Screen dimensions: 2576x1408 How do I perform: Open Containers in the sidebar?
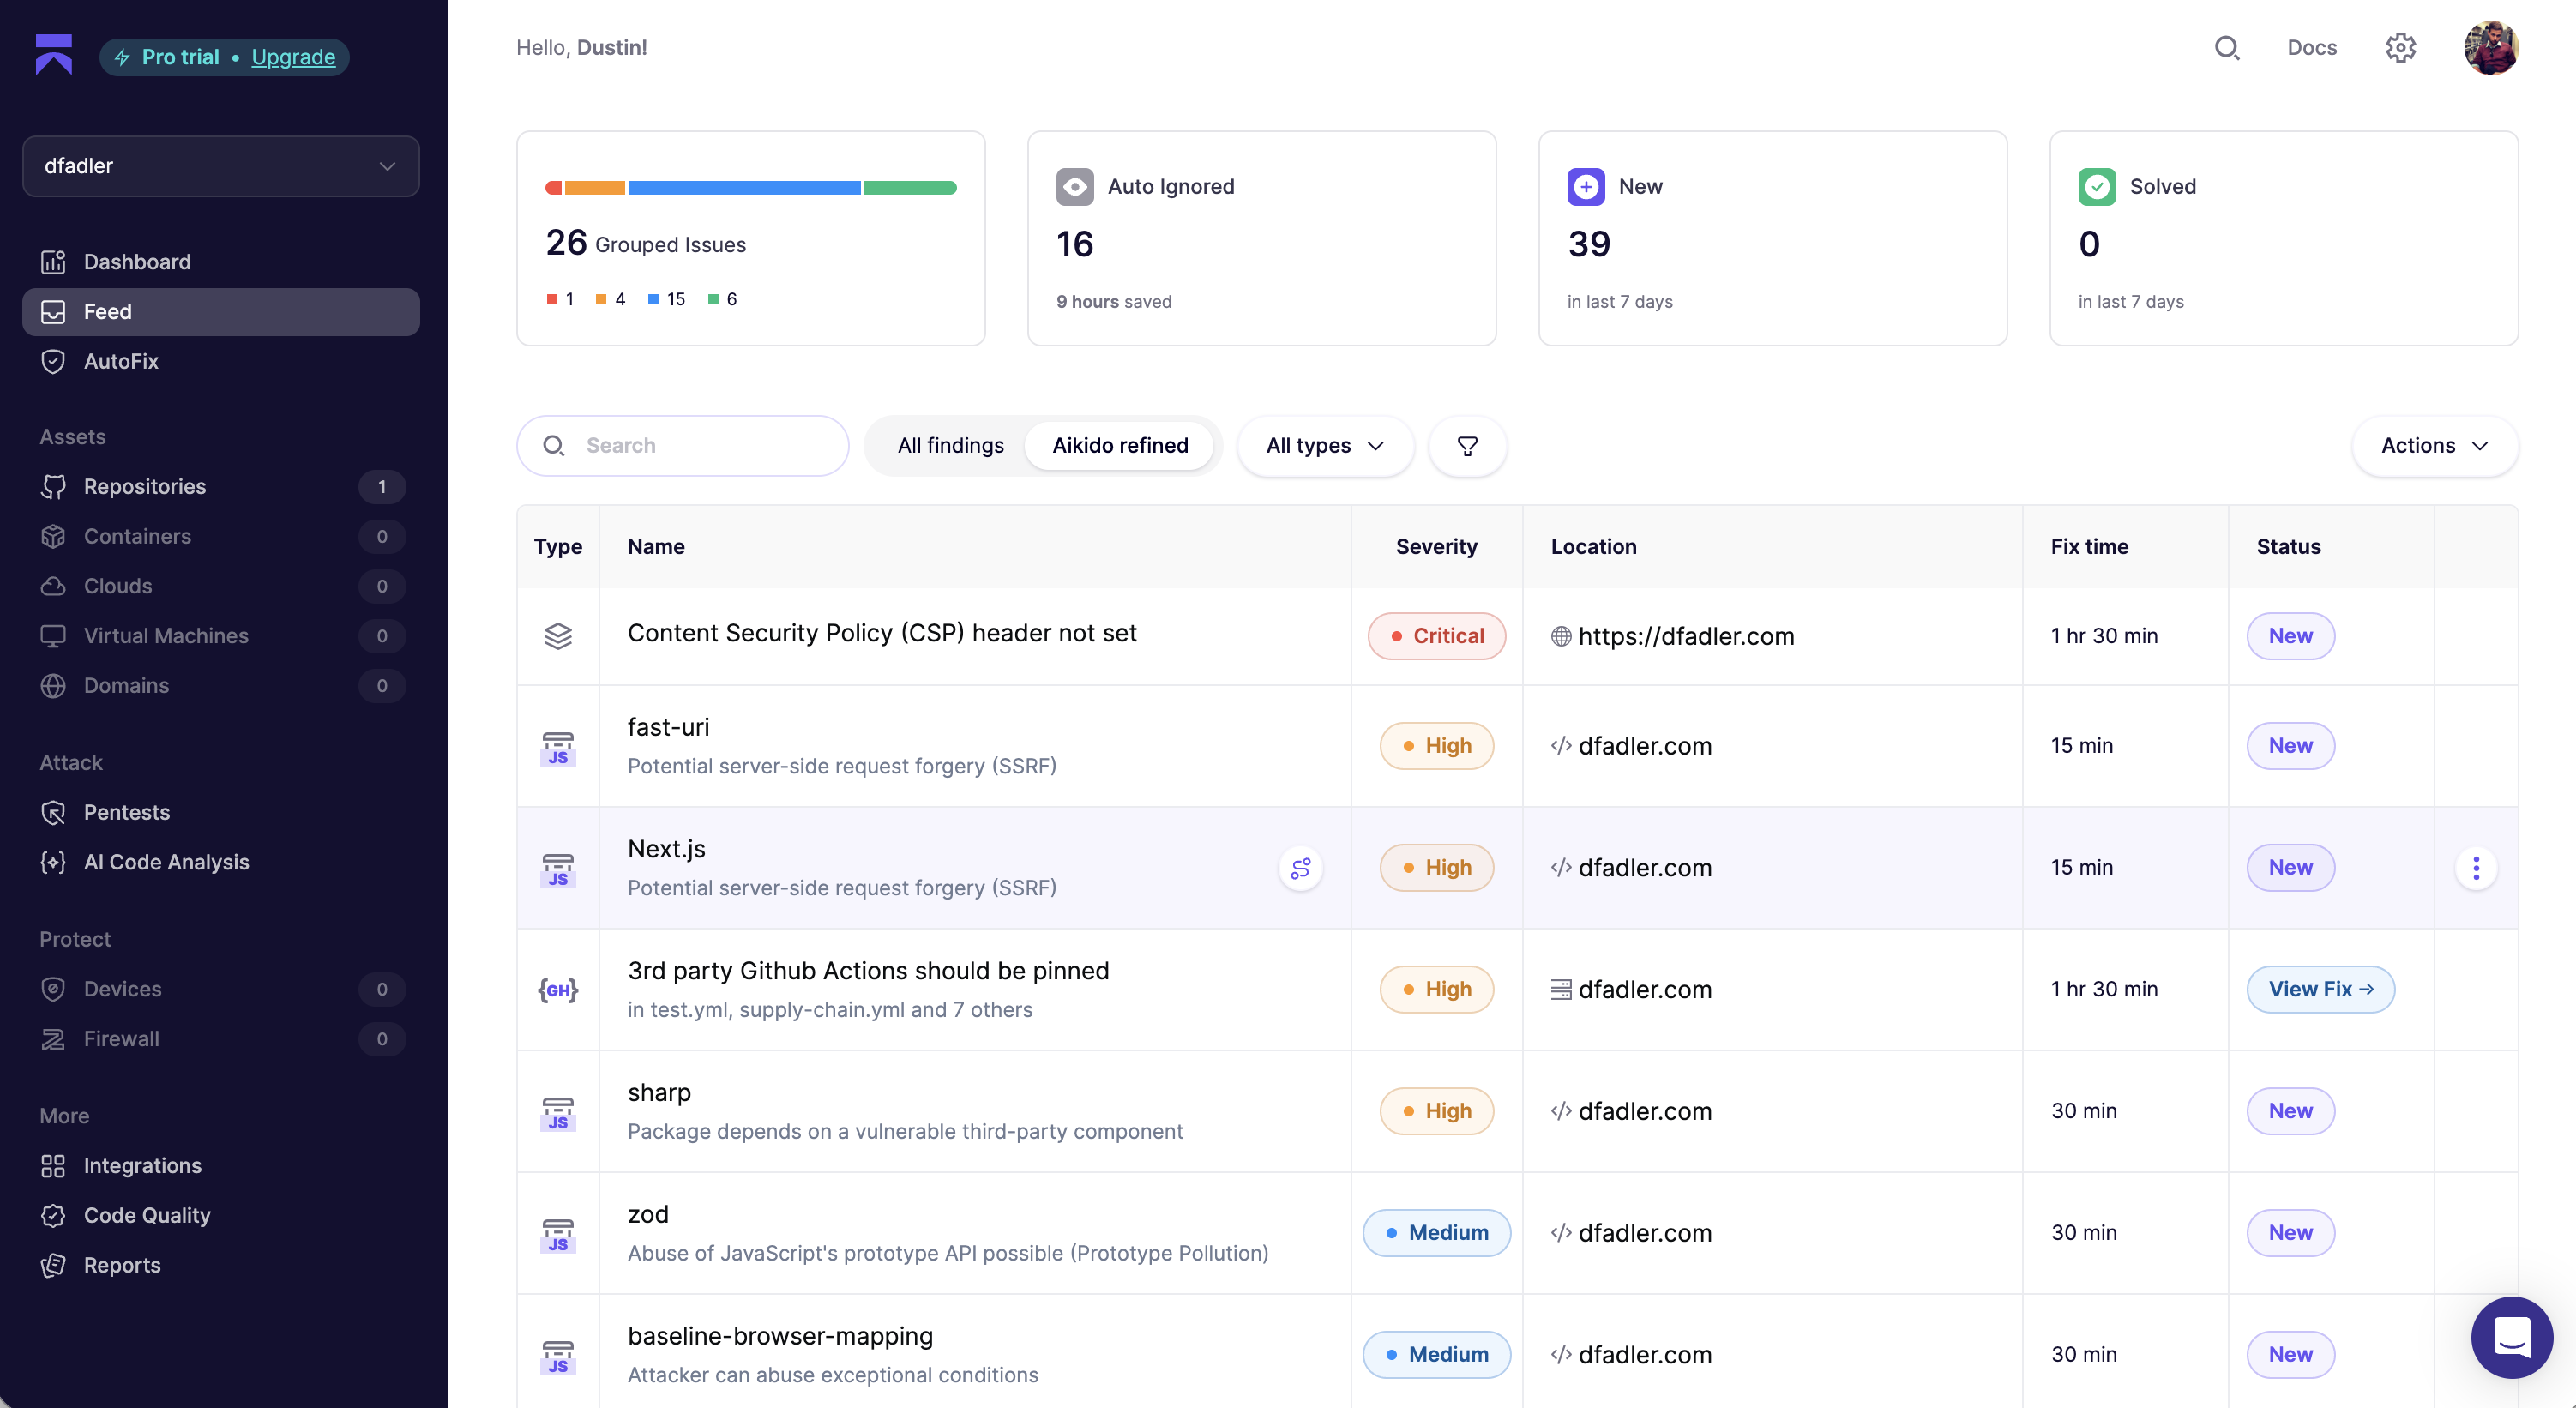pyautogui.click(x=220, y=537)
